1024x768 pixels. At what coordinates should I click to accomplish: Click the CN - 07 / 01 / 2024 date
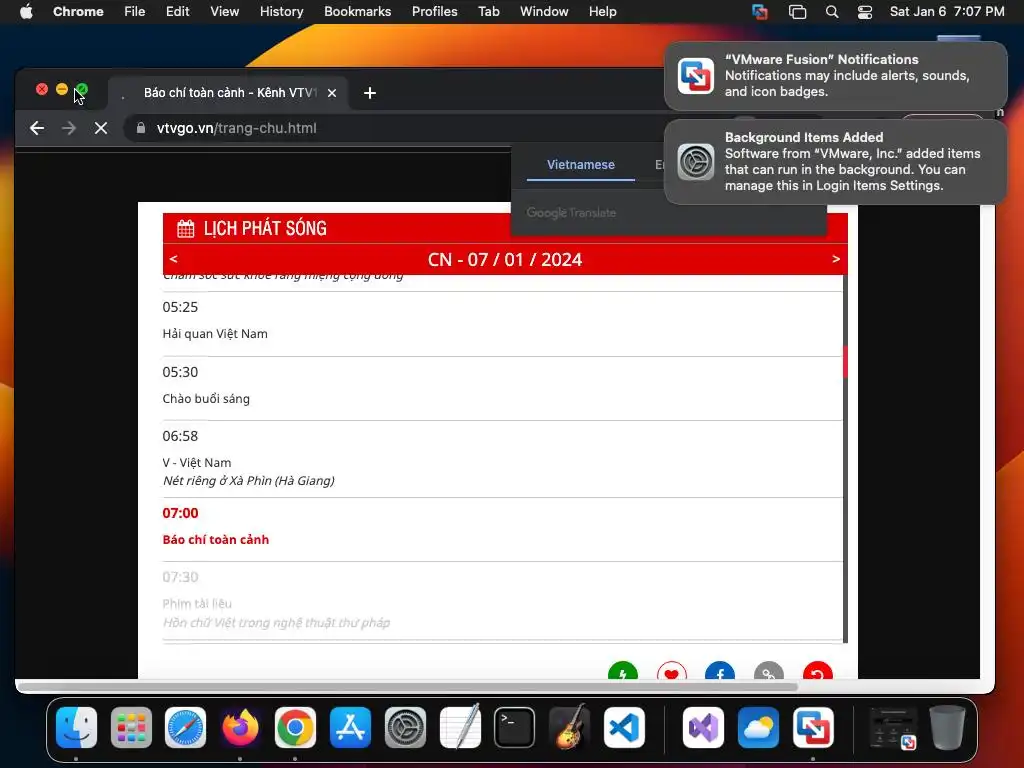[x=504, y=259]
